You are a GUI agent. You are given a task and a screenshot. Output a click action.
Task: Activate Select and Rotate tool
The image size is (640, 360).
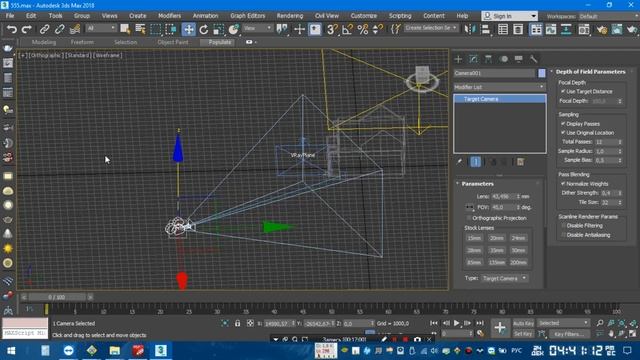click(203, 29)
